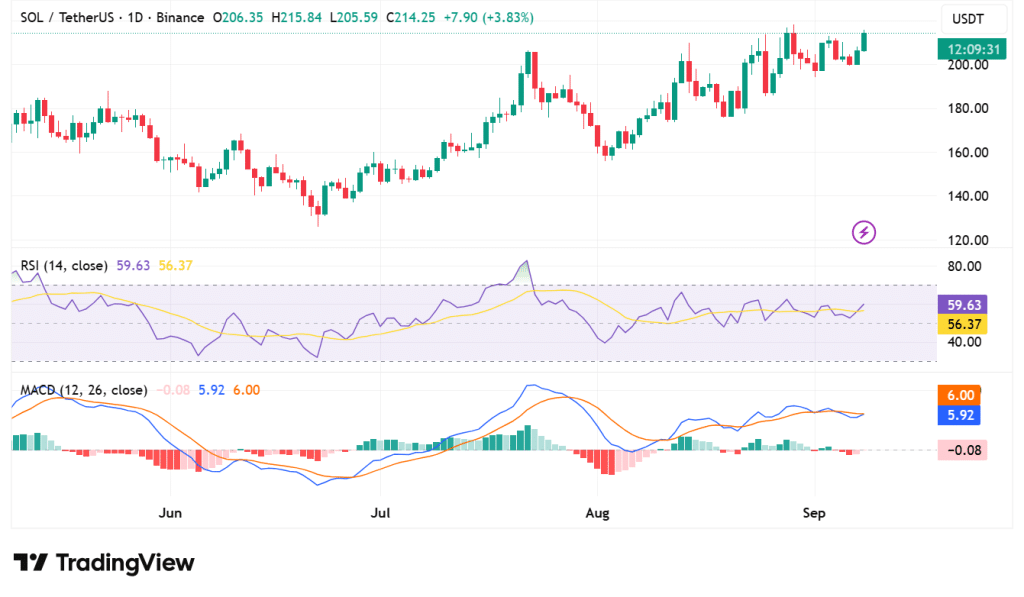This screenshot has height=597, width=1024.
Task: Click the green countdown price label 12:09:31
Action: [962, 48]
